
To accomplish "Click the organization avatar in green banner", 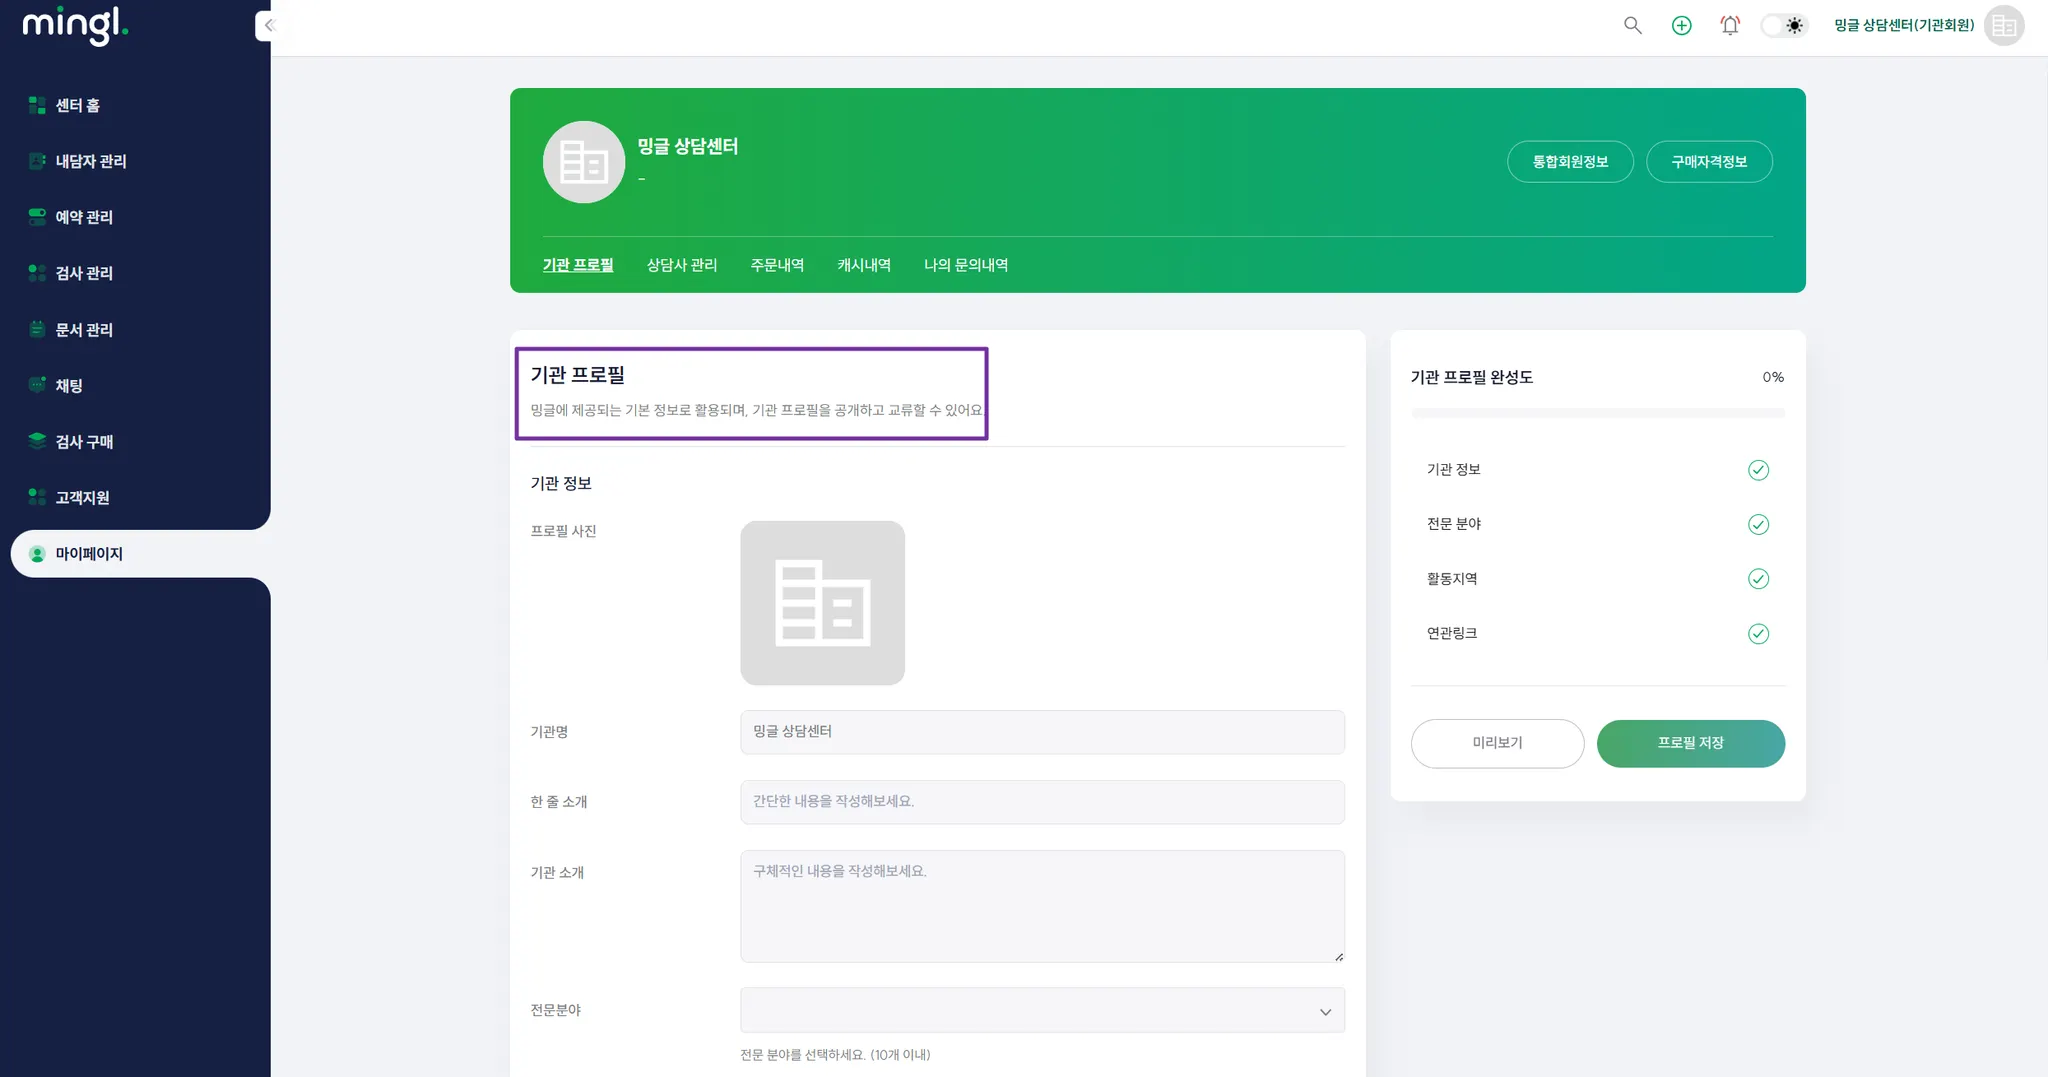I will [584, 162].
